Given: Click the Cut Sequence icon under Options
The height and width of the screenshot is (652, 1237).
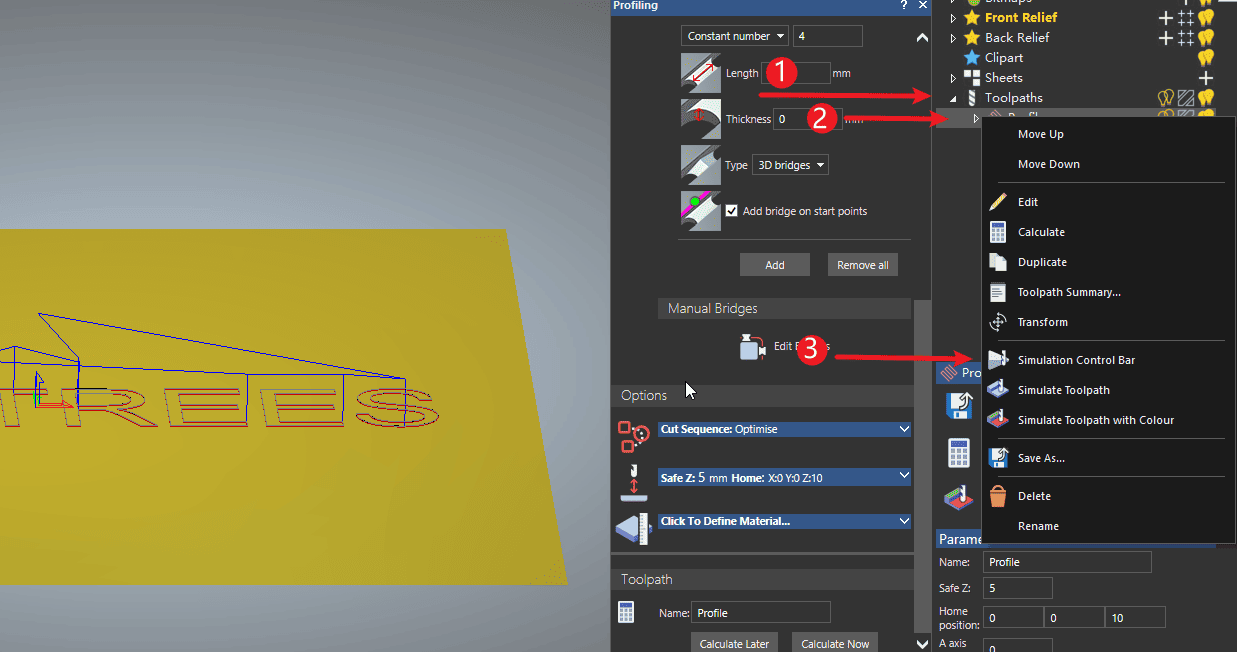Looking at the screenshot, I should coord(633,437).
